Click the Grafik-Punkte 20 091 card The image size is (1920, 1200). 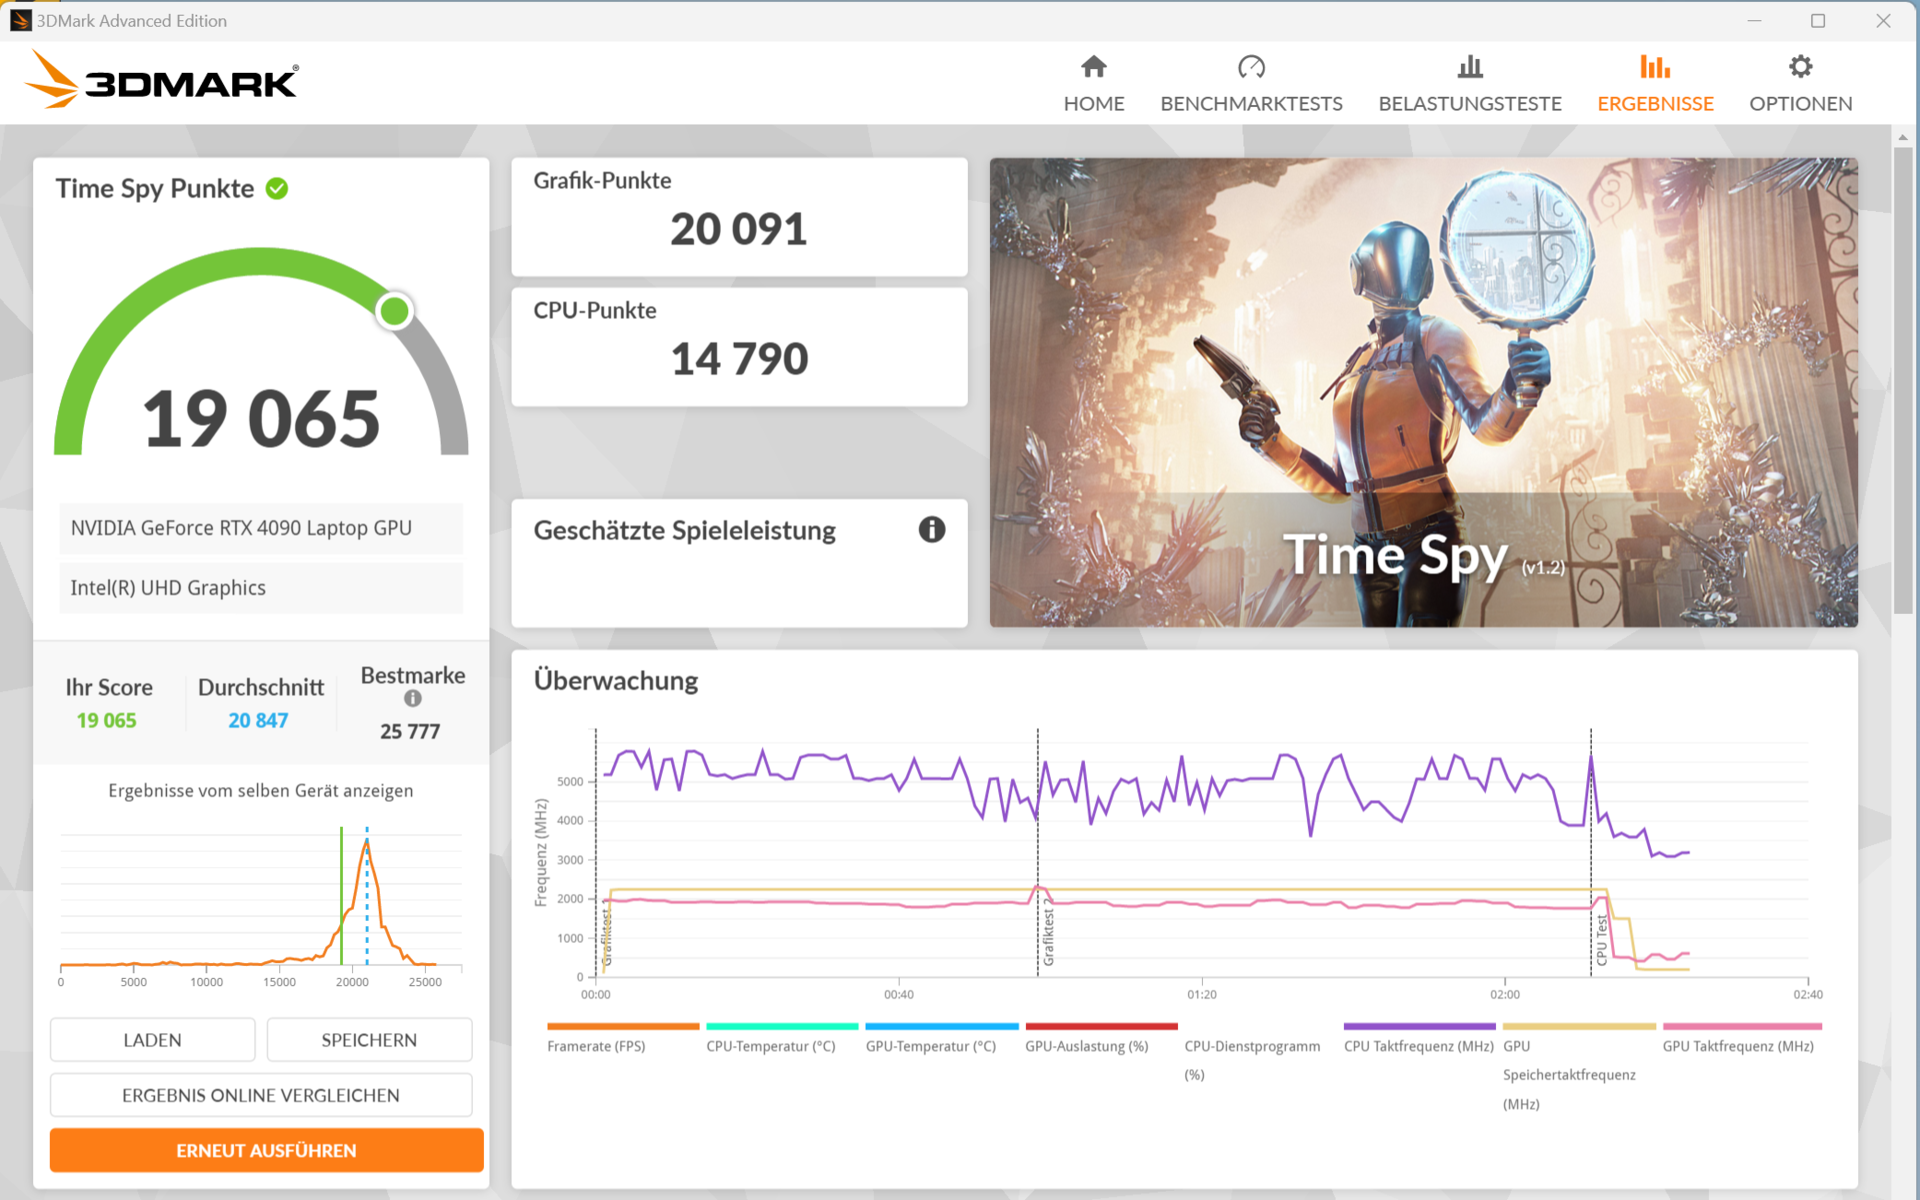click(x=739, y=217)
